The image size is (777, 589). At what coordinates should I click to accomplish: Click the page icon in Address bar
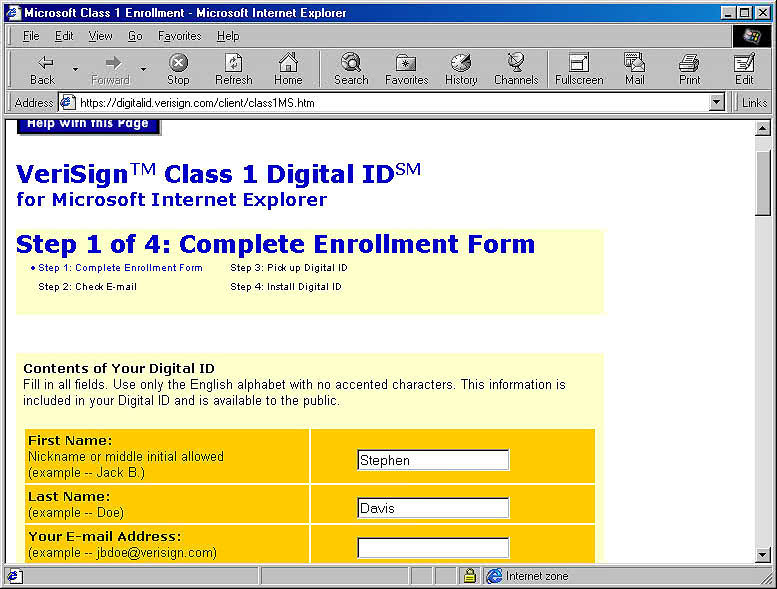[x=67, y=103]
